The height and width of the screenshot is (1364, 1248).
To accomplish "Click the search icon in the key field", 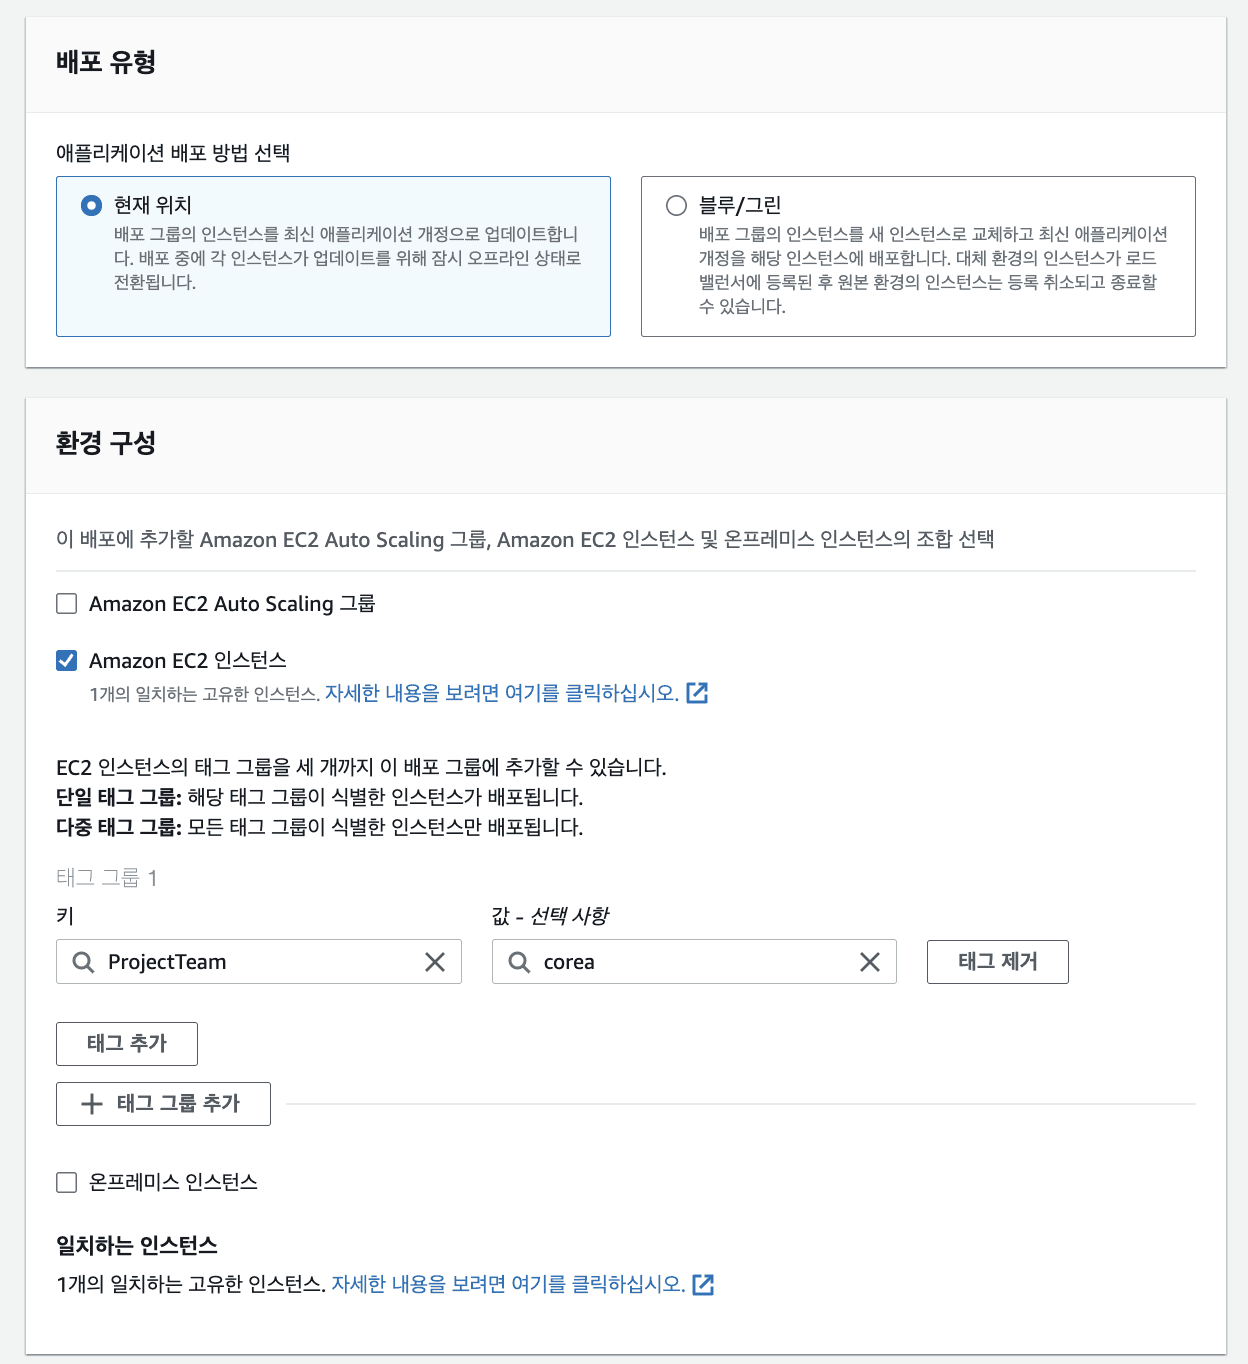I will click(x=84, y=962).
